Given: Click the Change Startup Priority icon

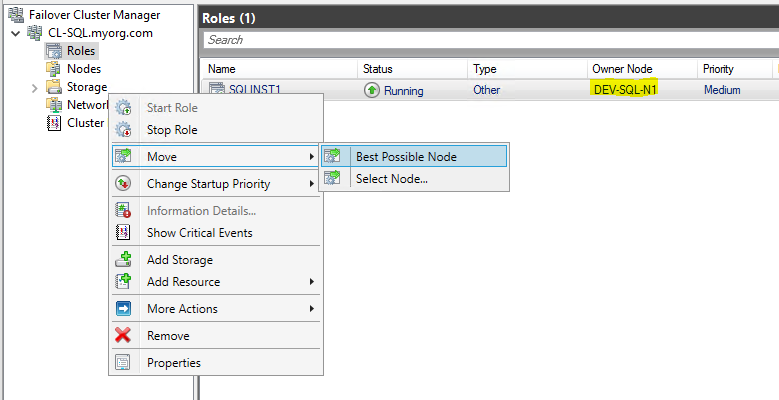Looking at the screenshot, I should [123, 184].
